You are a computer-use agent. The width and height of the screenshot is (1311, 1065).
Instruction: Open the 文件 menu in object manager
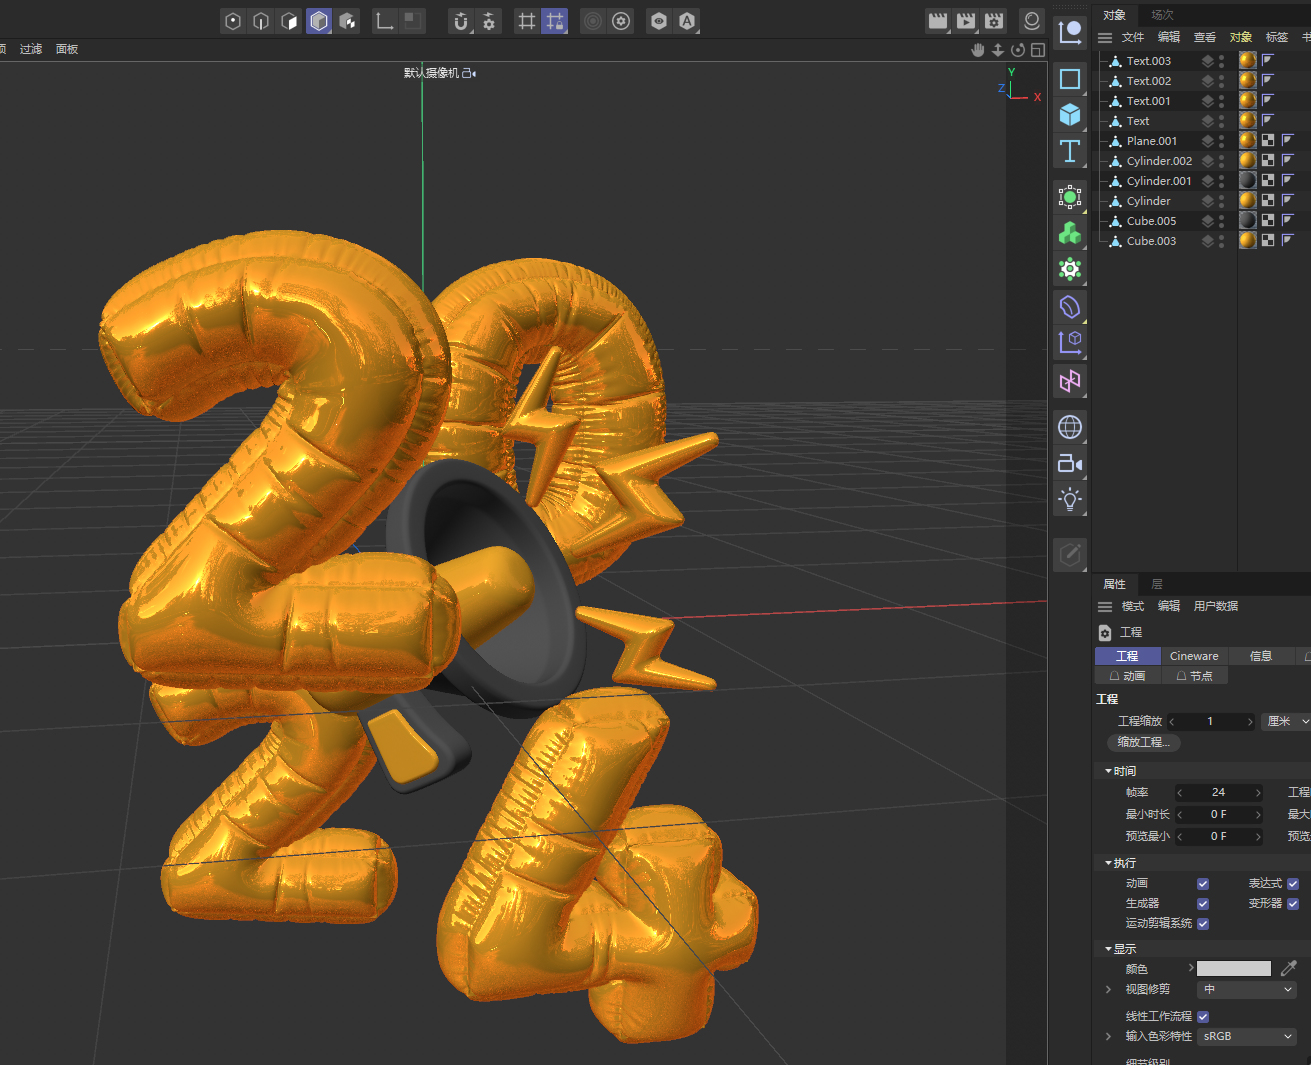point(1133,37)
